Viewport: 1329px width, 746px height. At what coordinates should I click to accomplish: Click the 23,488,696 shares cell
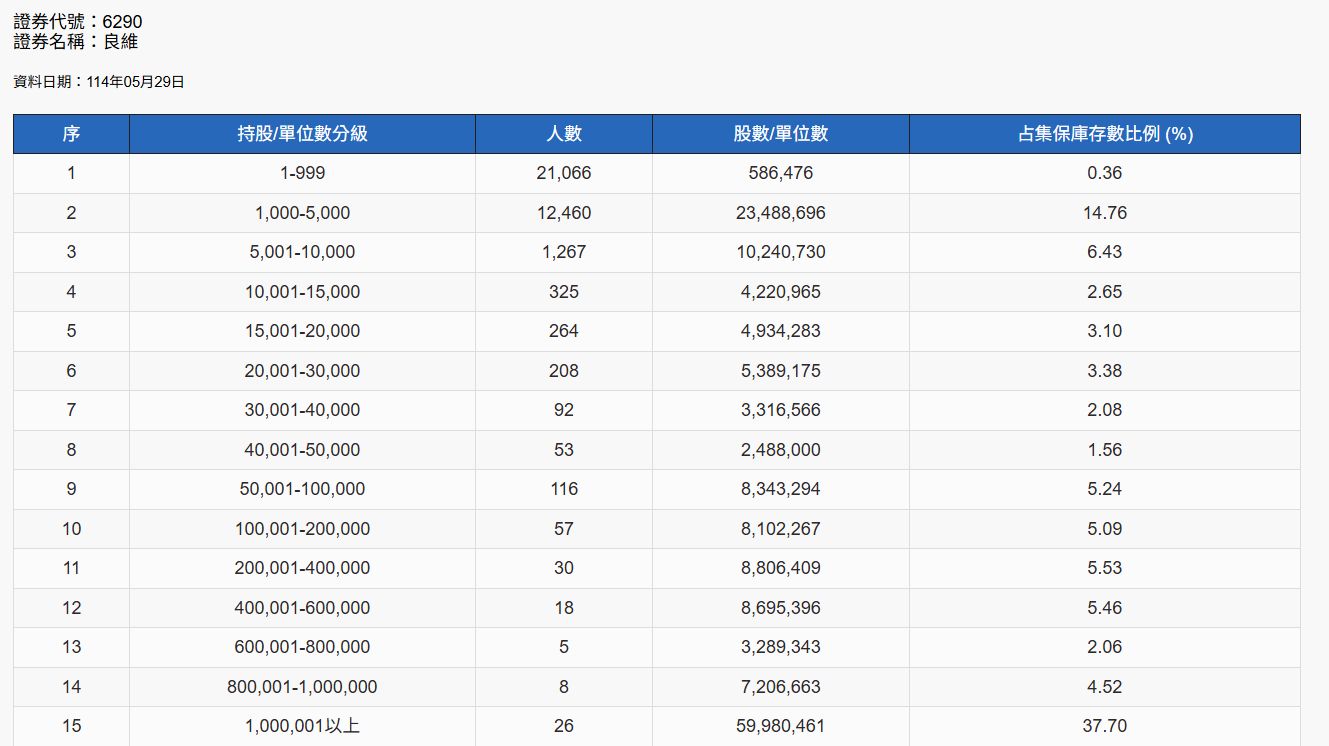pyautogui.click(x=781, y=213)
